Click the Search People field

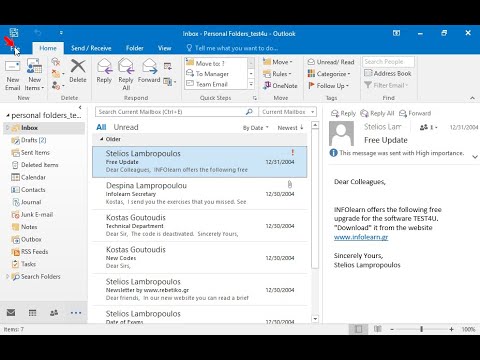click(388, 62)
